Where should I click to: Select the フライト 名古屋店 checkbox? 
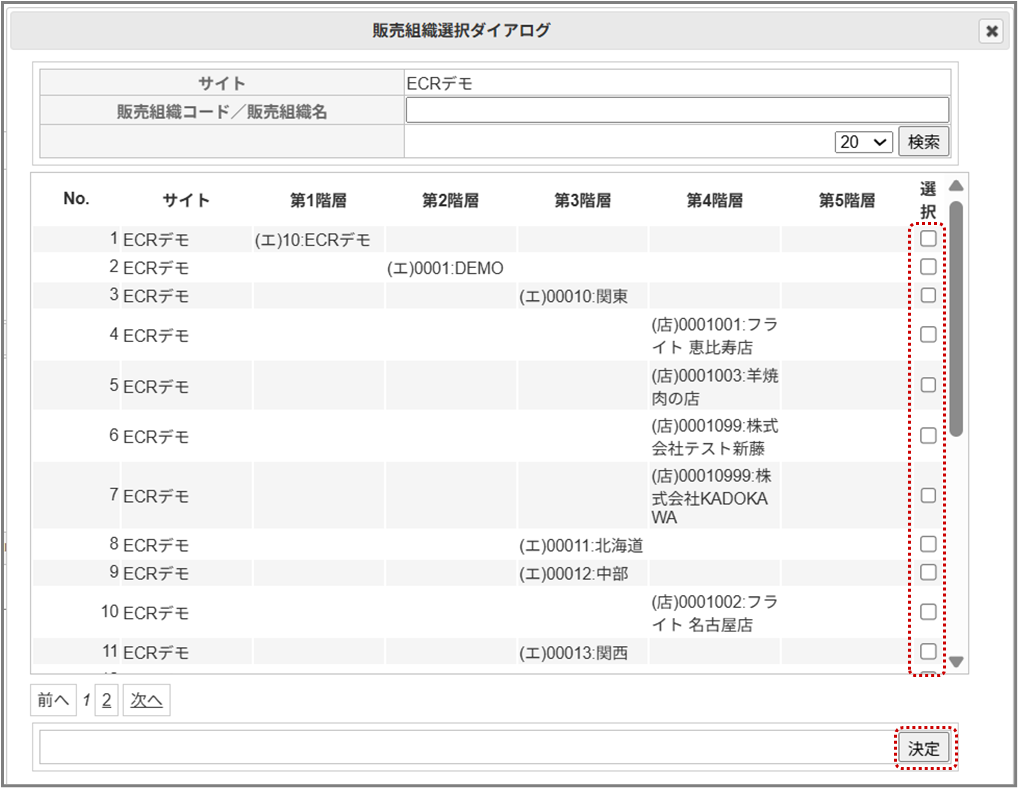[928, 612]
